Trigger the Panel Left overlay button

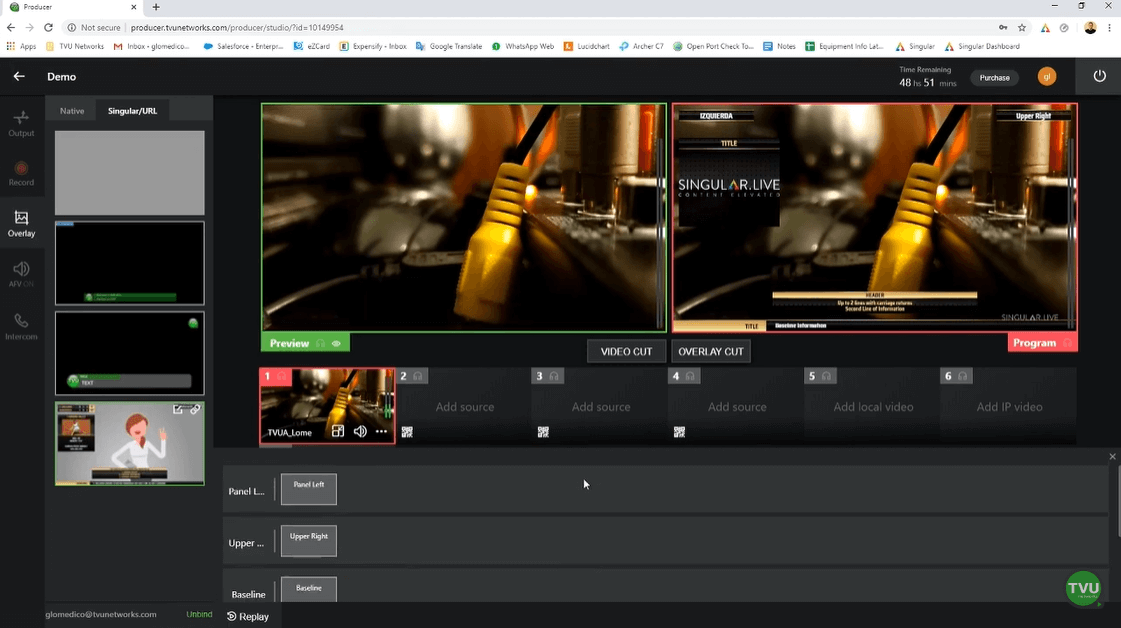click(309, 489)
